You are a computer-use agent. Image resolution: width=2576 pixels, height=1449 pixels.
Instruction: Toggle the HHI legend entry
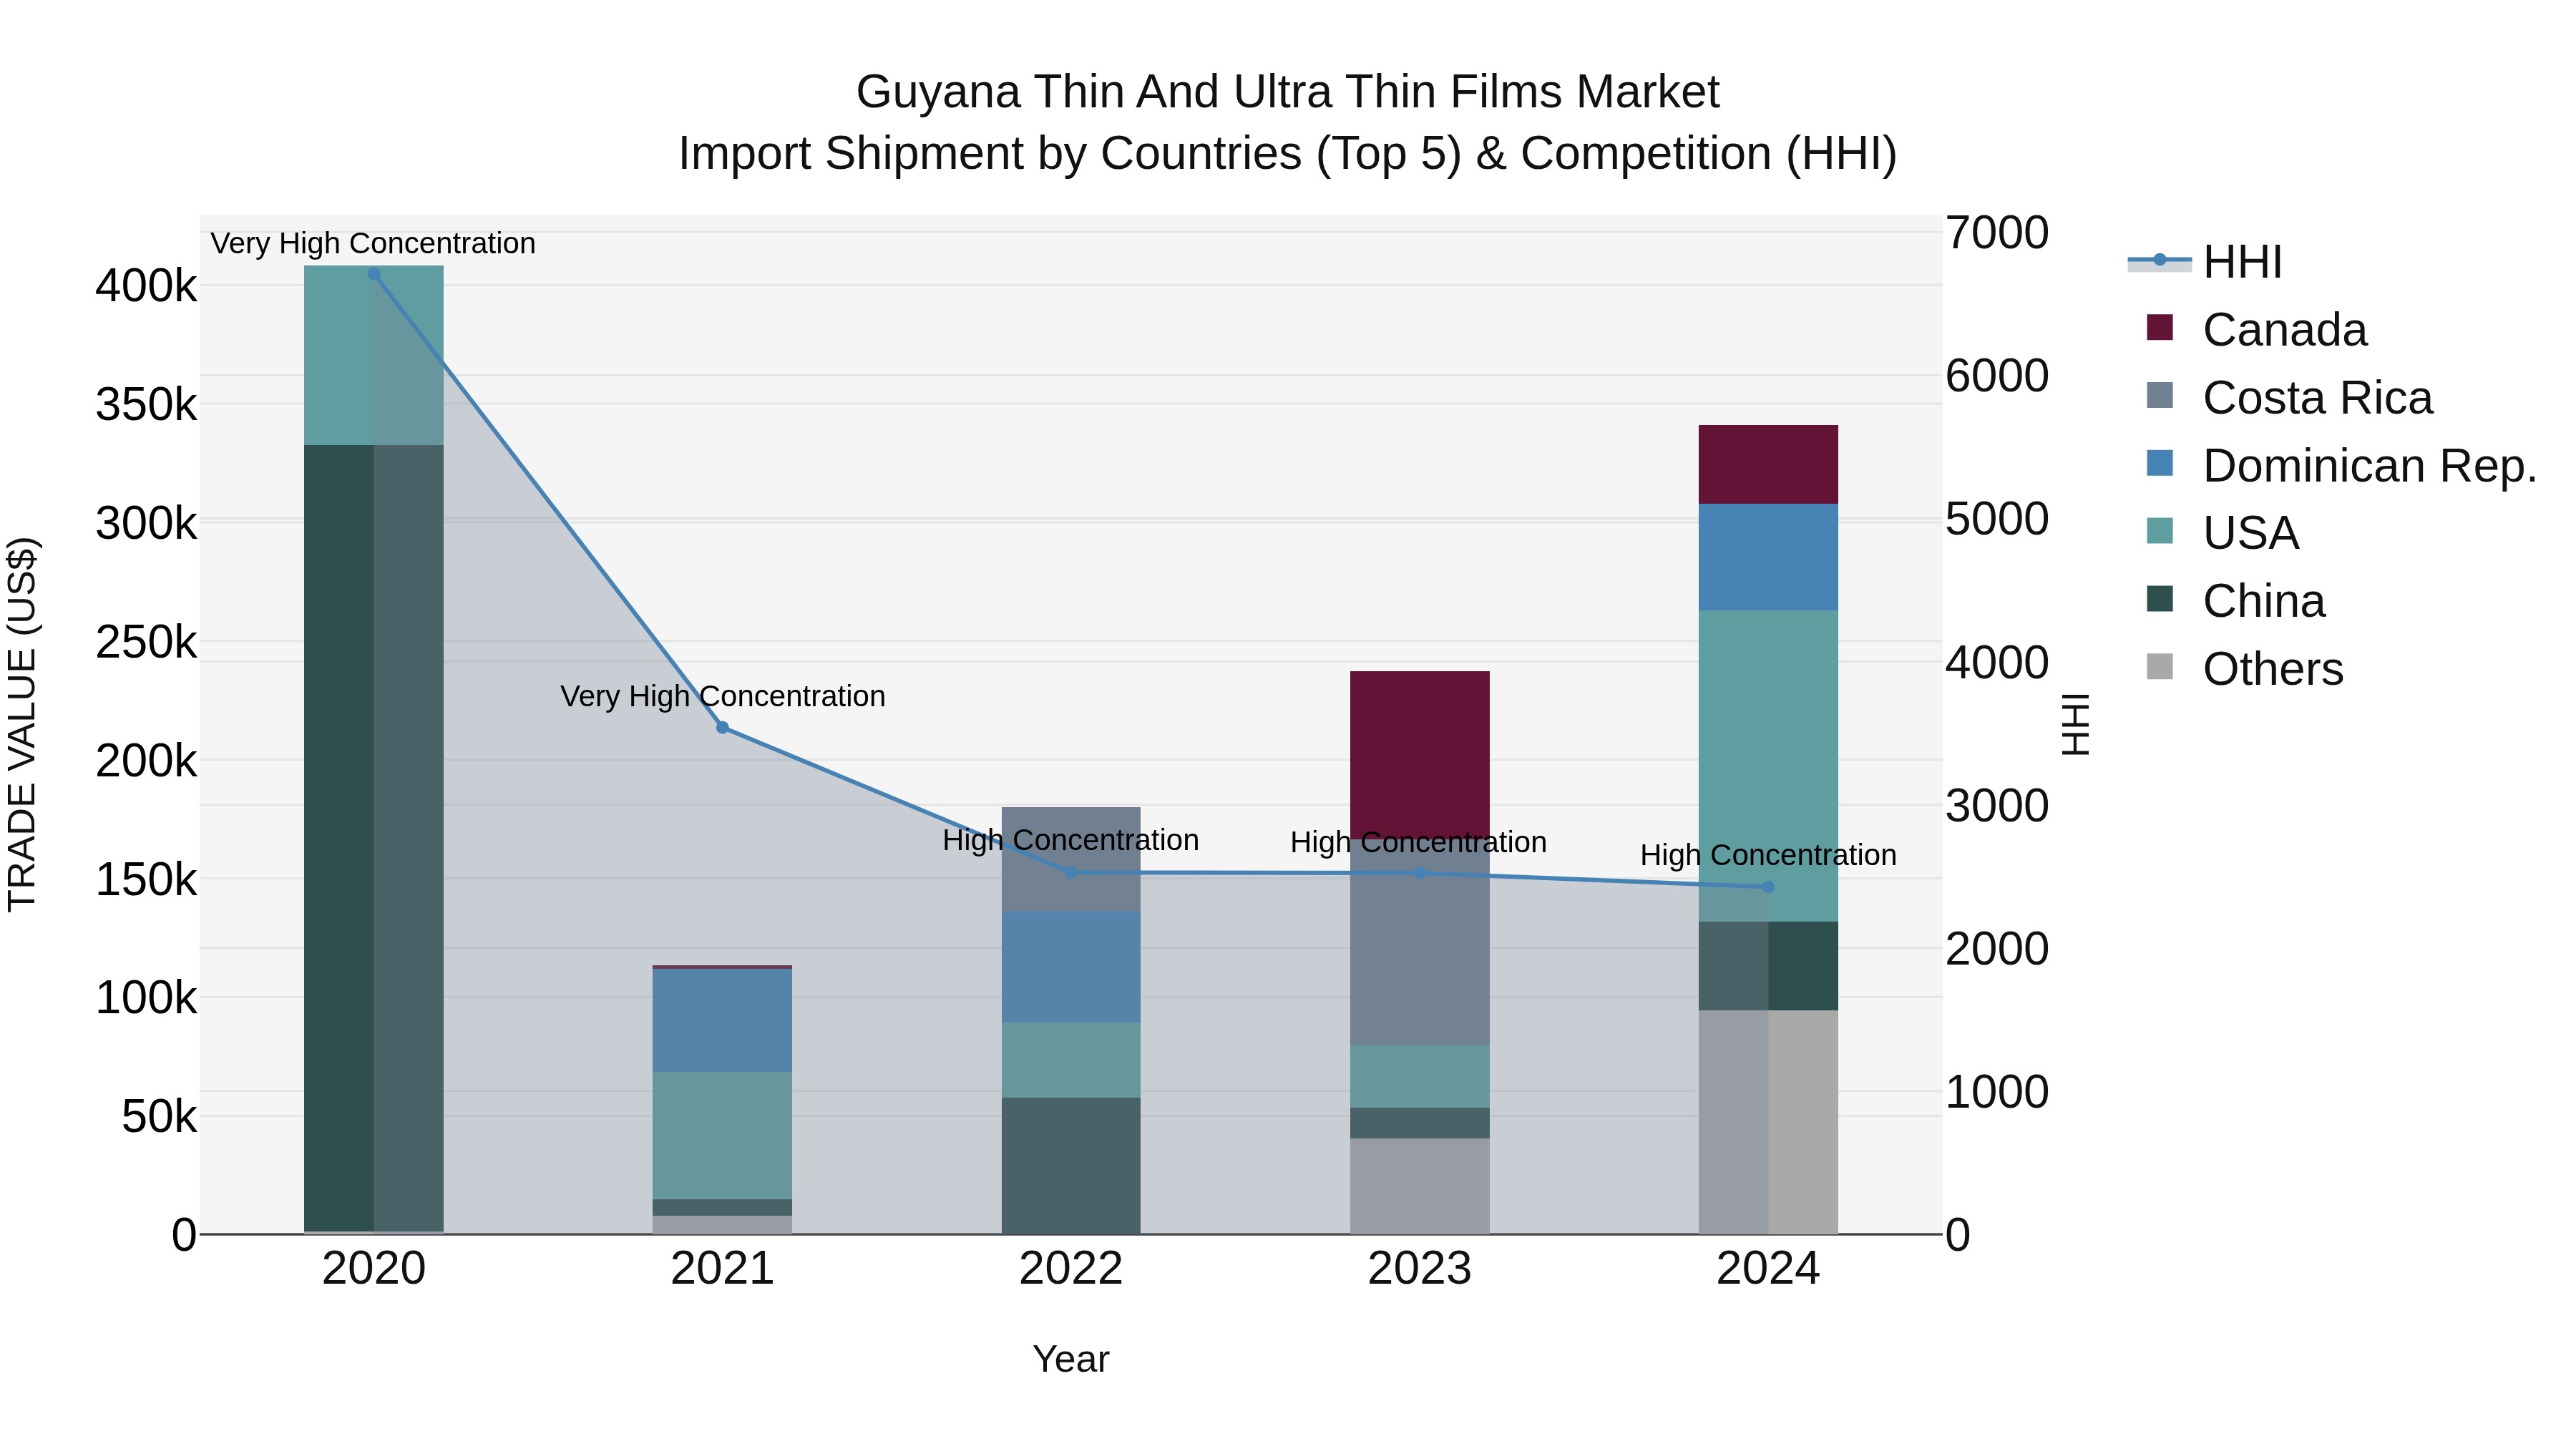pyautogui.click(x=2205, y=262)
